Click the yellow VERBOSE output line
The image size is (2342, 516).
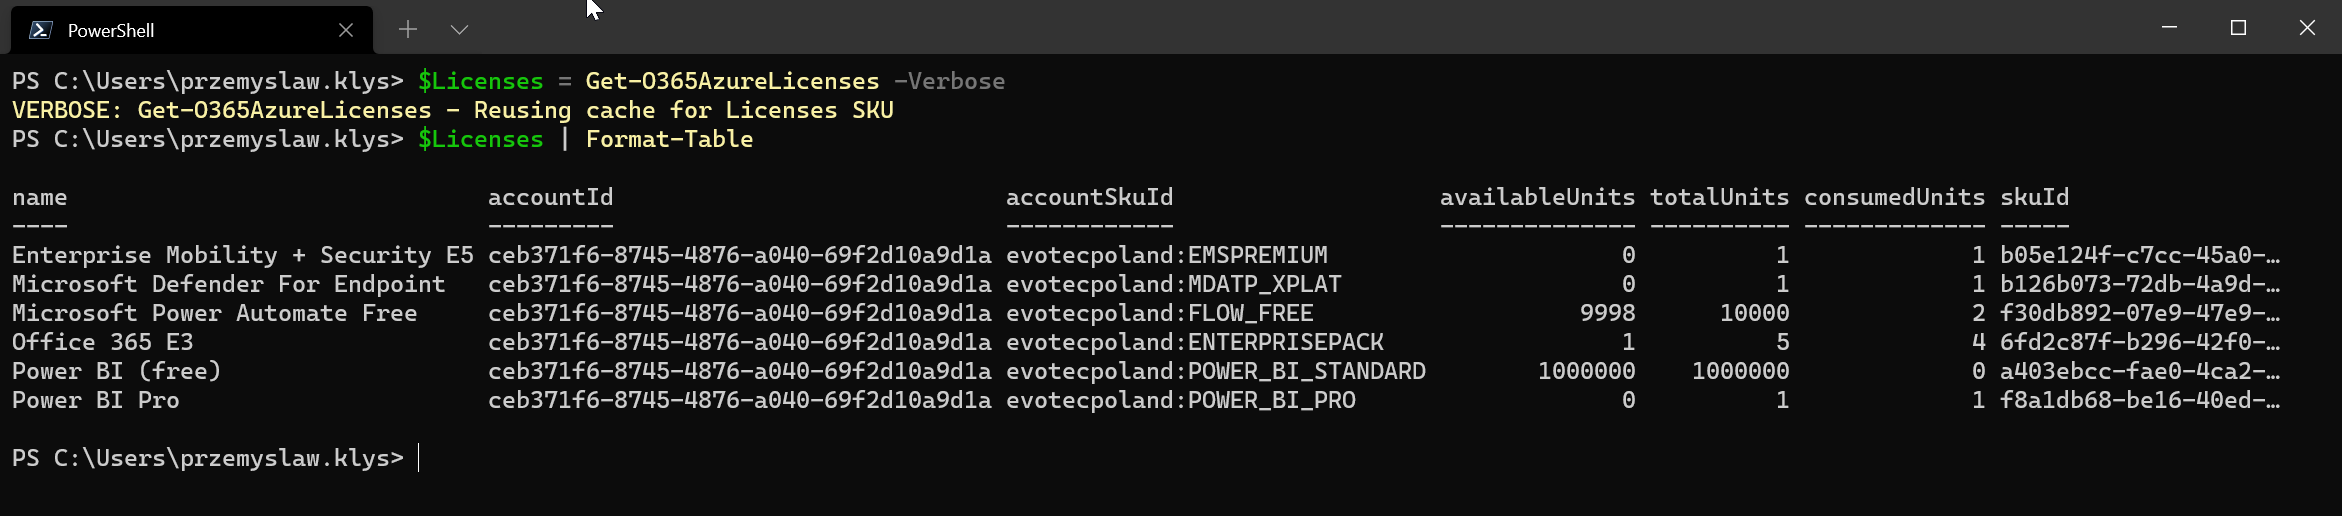tap(452, 110)
